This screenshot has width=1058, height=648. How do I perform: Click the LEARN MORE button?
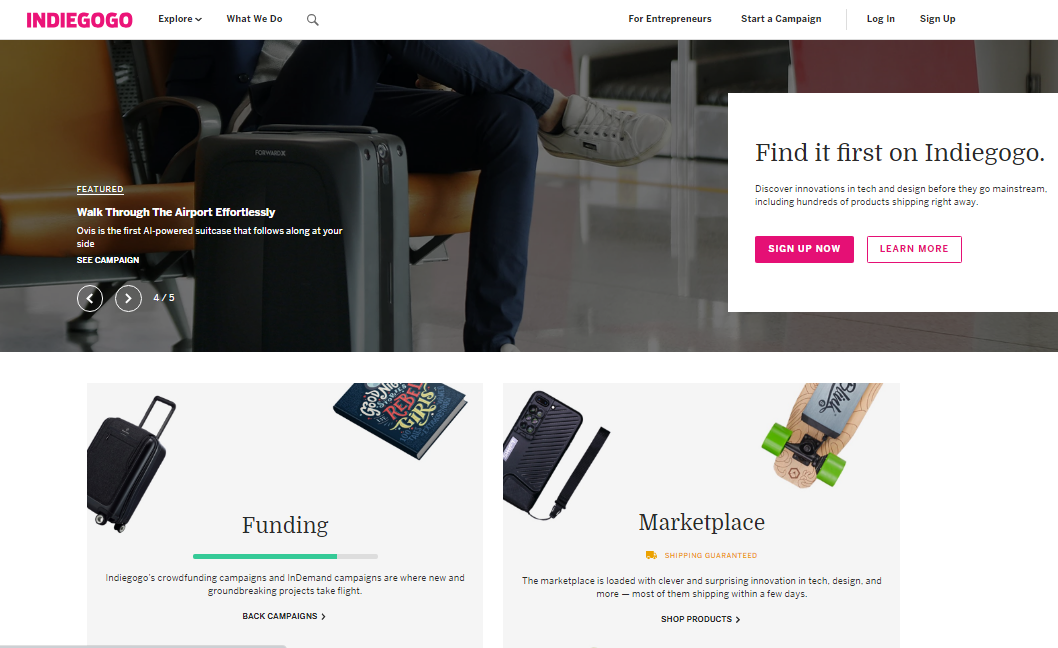[x=914, y=249]
